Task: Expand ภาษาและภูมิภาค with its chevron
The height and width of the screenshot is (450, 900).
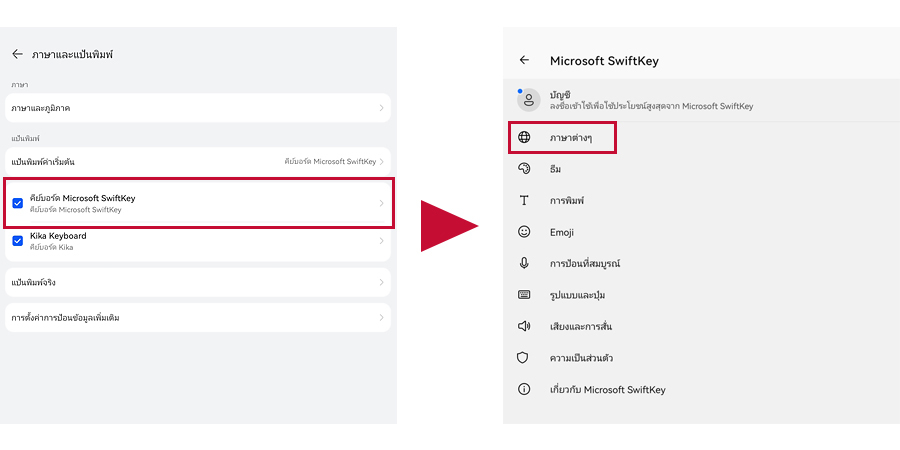Action: click(x=381, y=107)
